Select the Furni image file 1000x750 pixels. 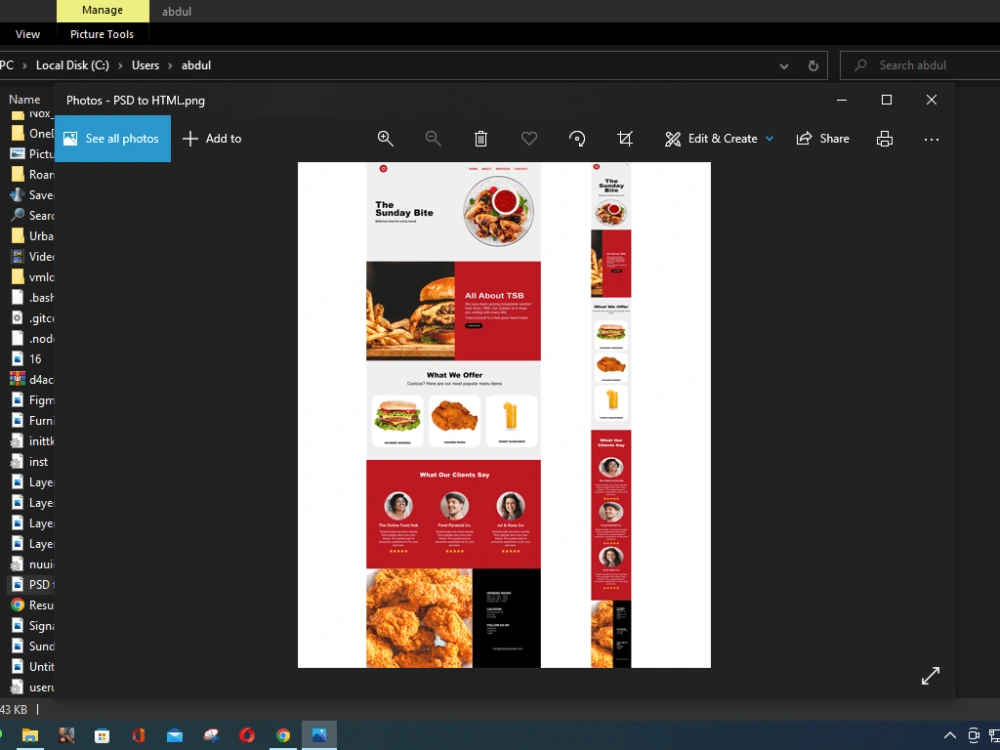33,421
